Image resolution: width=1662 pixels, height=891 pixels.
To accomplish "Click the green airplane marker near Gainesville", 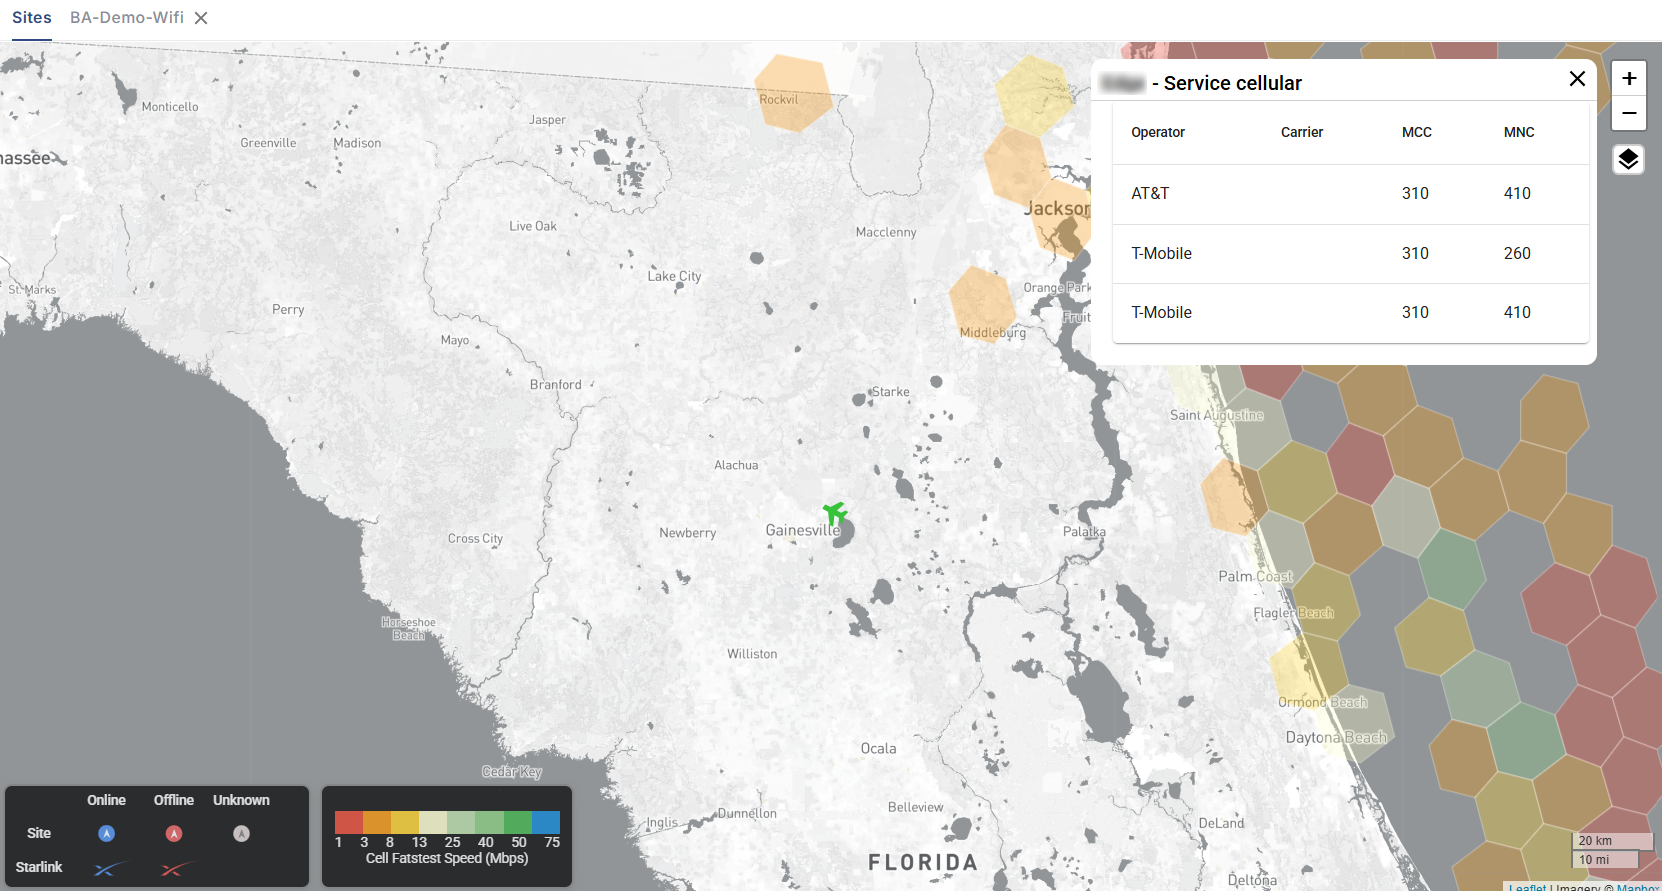I will [x=835, y=514].
